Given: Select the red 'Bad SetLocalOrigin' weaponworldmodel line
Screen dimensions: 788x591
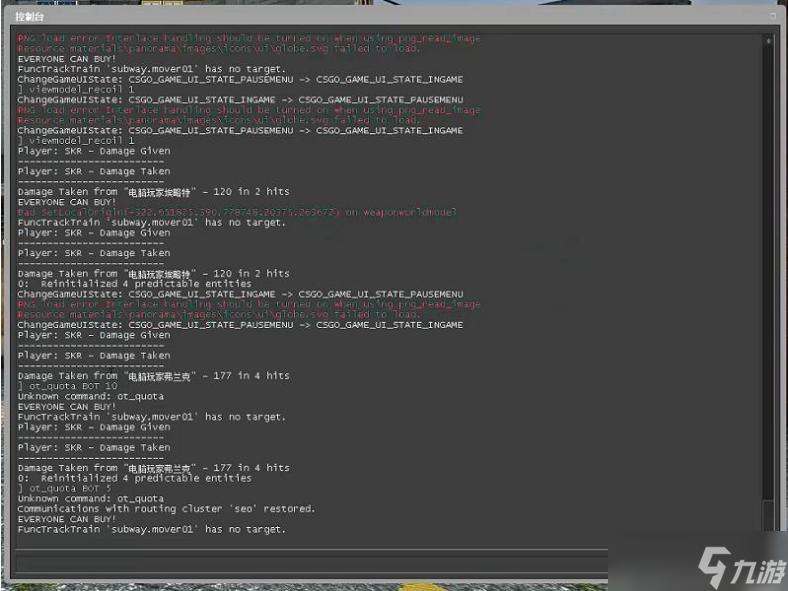Looking at the screenshot, I should (x=237, y=213).
